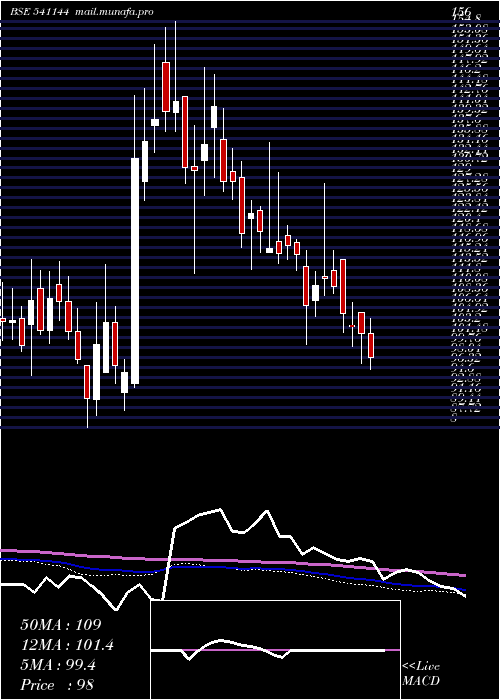The width and height of the screenshot is (500, 700).
Task: Click the 'mail.munafa.pro' text in the header
Action: [x=113, y=12]
